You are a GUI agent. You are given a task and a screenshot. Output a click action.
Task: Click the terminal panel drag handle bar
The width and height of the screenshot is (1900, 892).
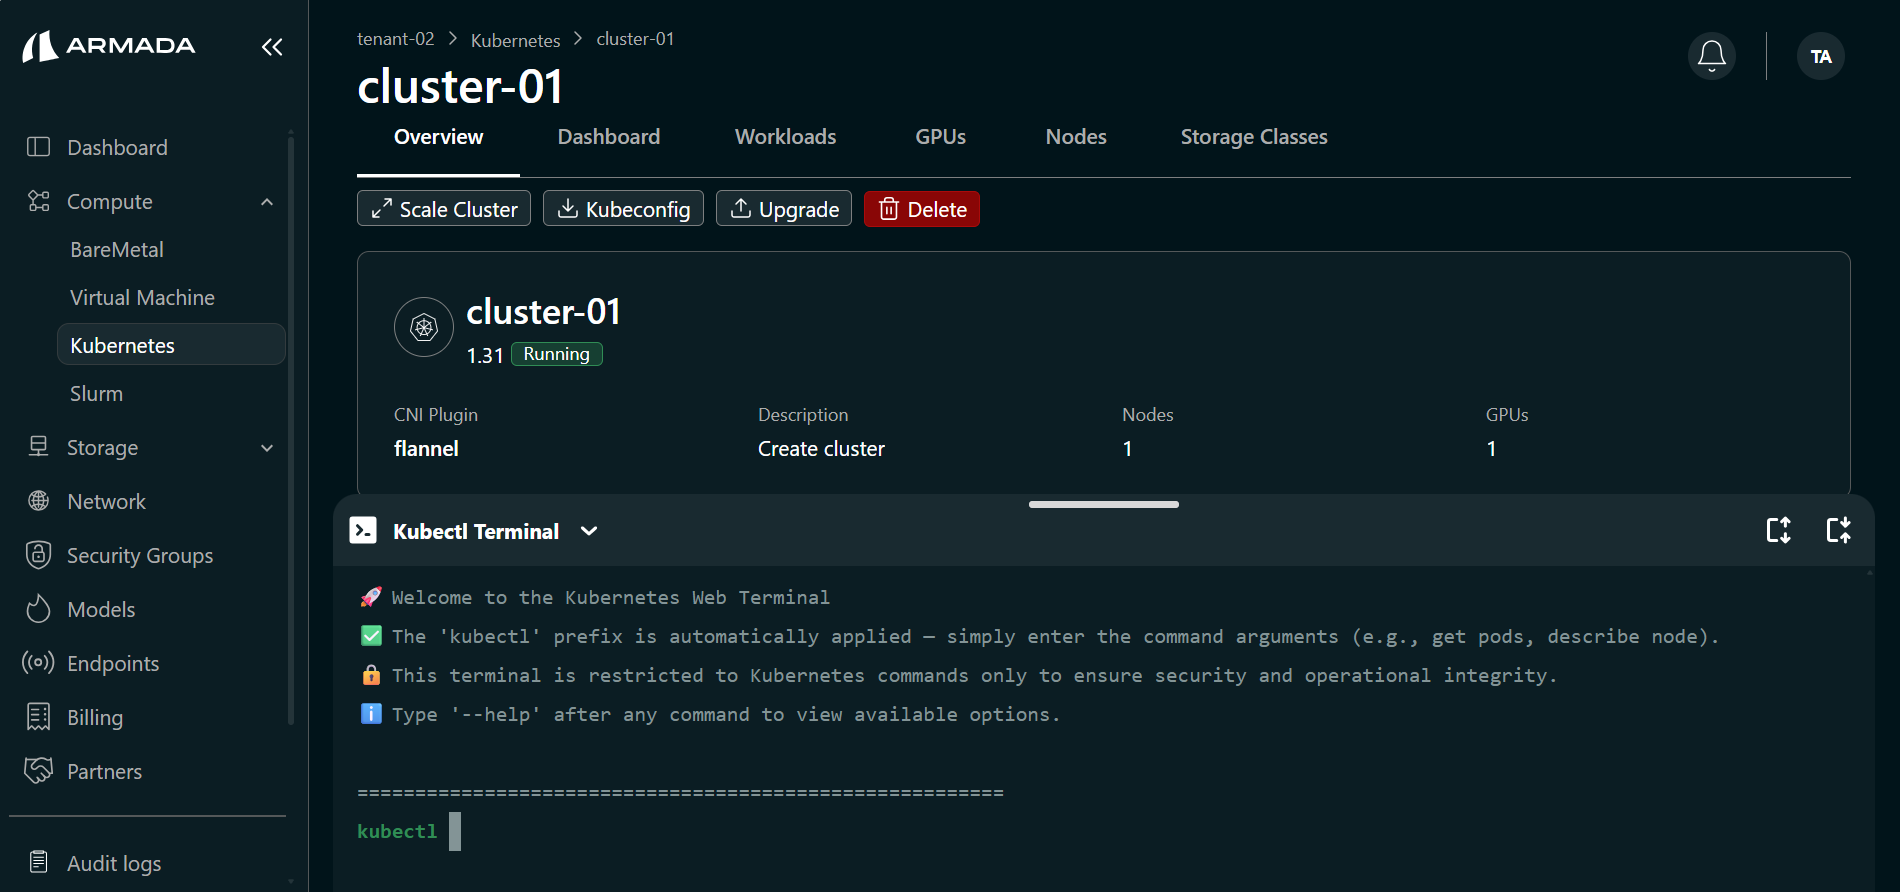tap(1103, 504)
